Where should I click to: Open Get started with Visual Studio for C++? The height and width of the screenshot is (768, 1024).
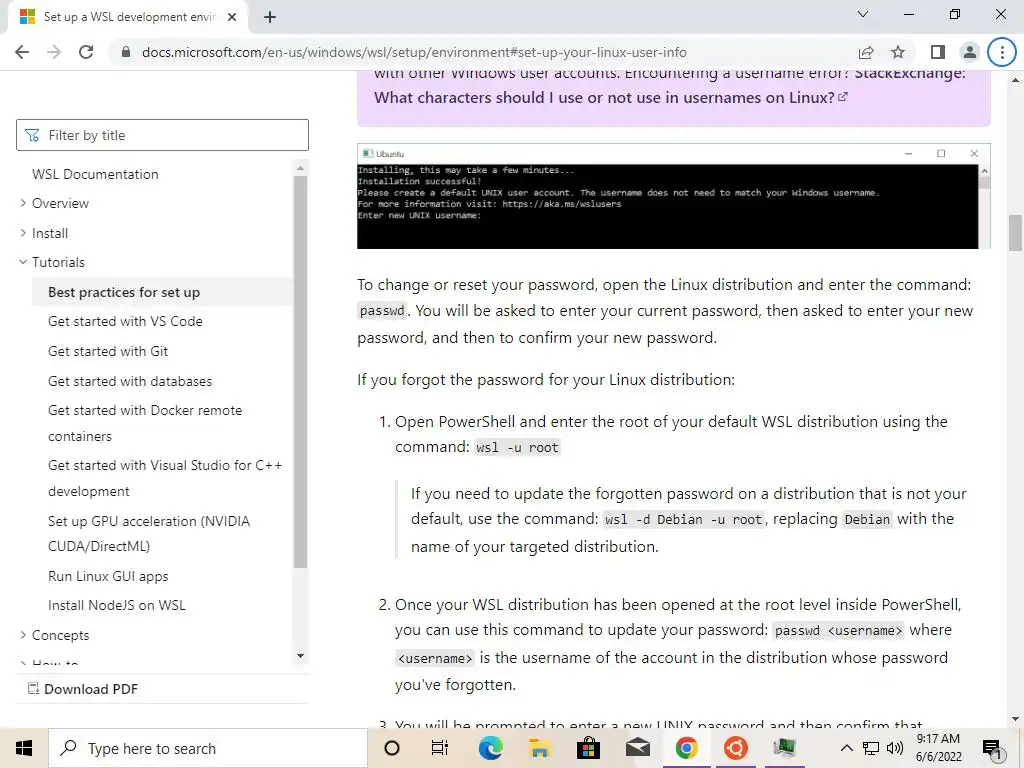165,478
